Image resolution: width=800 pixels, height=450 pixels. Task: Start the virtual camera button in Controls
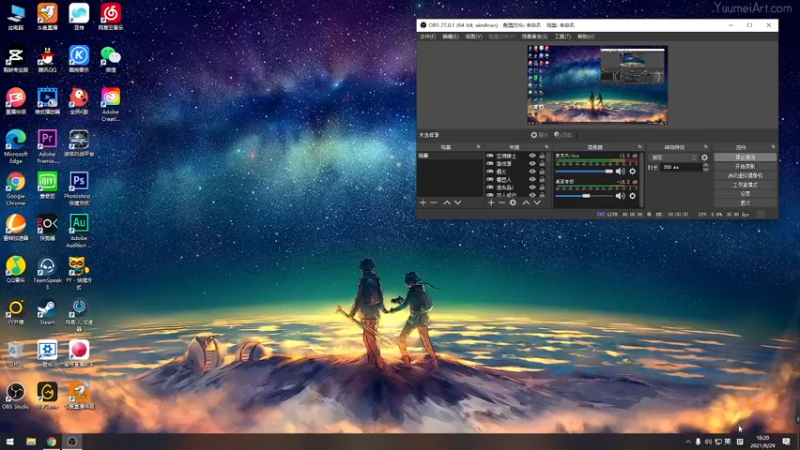point(745,176)
